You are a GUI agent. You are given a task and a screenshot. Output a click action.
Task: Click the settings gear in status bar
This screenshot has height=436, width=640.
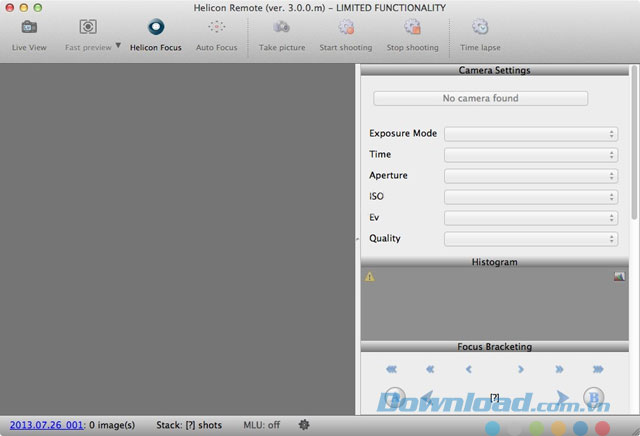[304, 425]
